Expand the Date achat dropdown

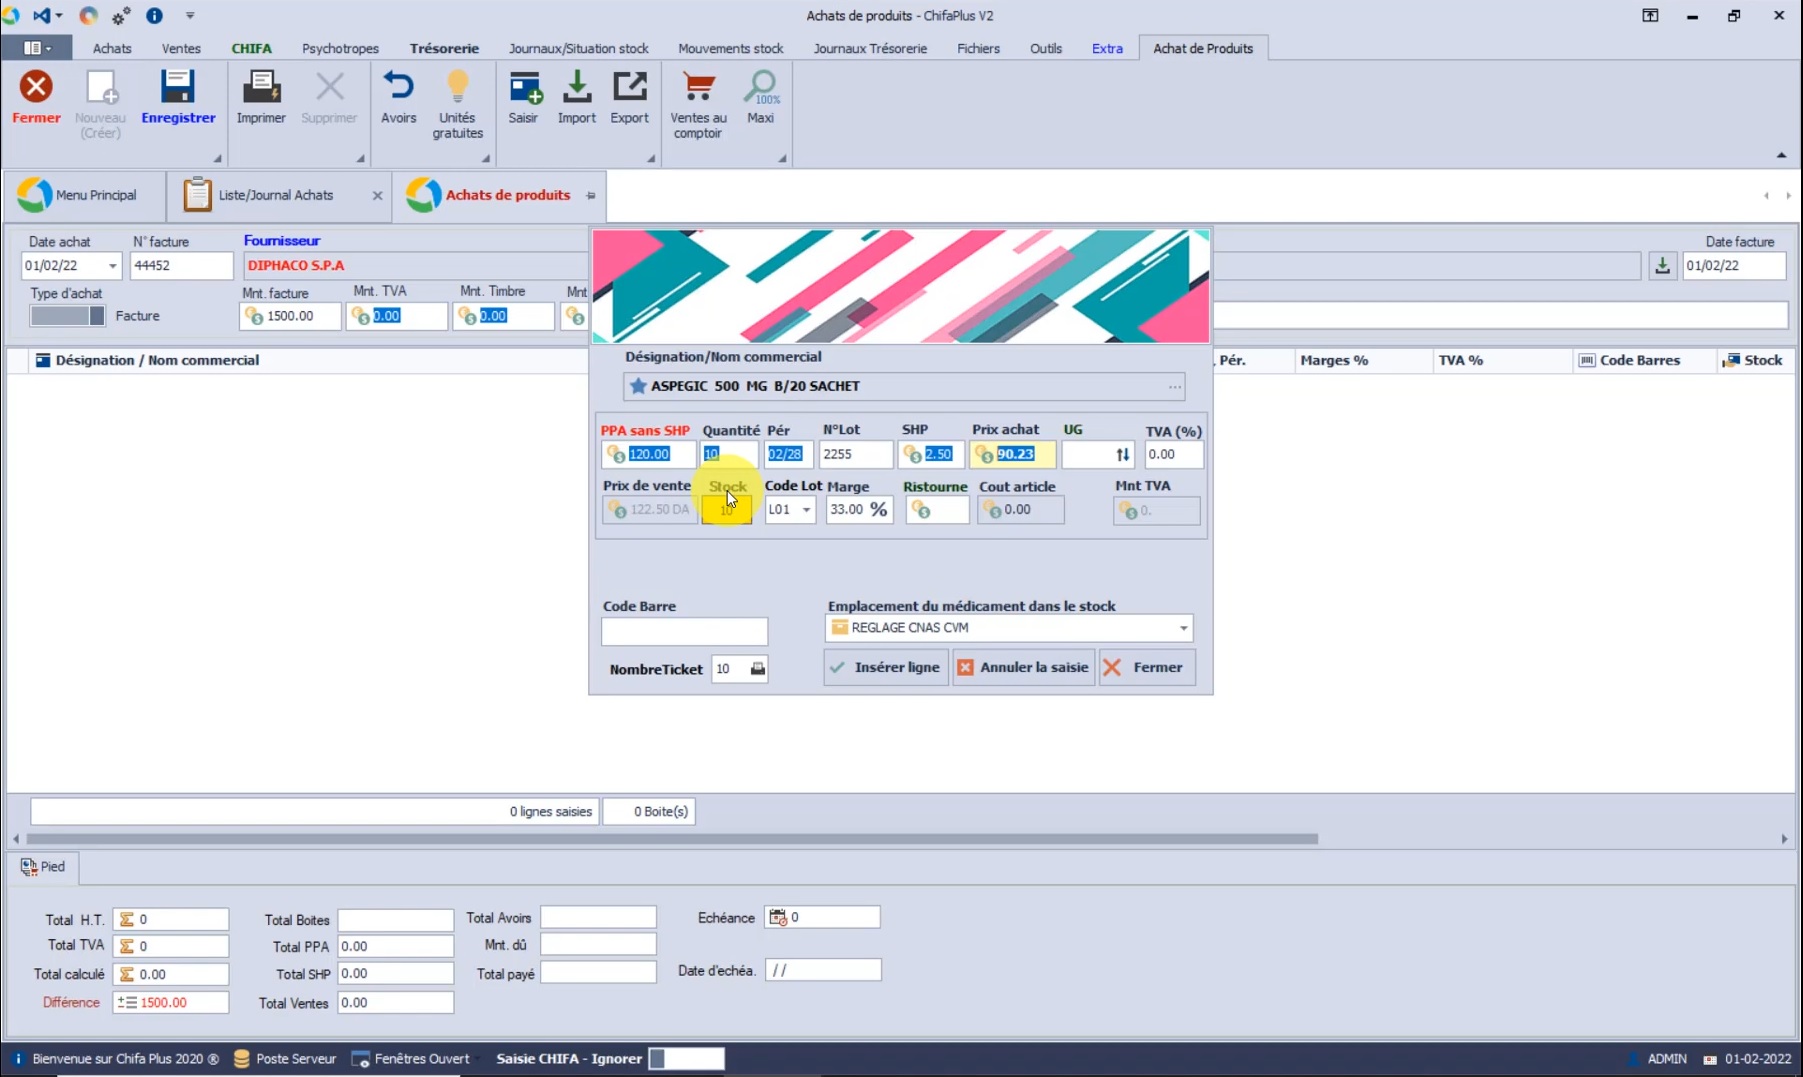pos(112,266)
